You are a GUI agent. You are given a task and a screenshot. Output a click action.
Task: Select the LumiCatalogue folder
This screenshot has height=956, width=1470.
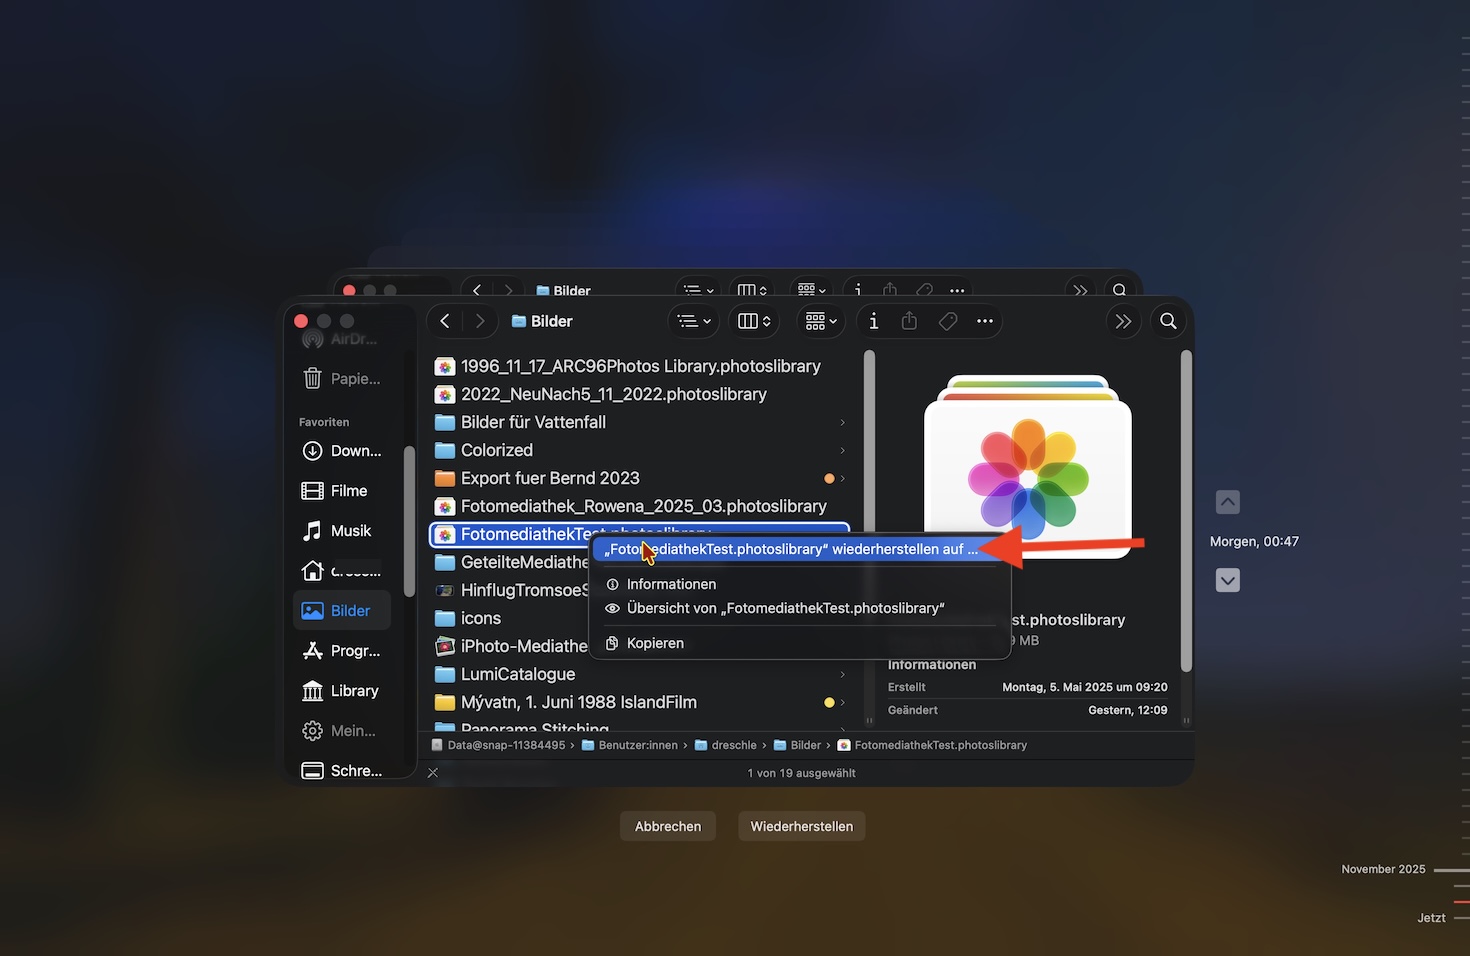[640, 674]
